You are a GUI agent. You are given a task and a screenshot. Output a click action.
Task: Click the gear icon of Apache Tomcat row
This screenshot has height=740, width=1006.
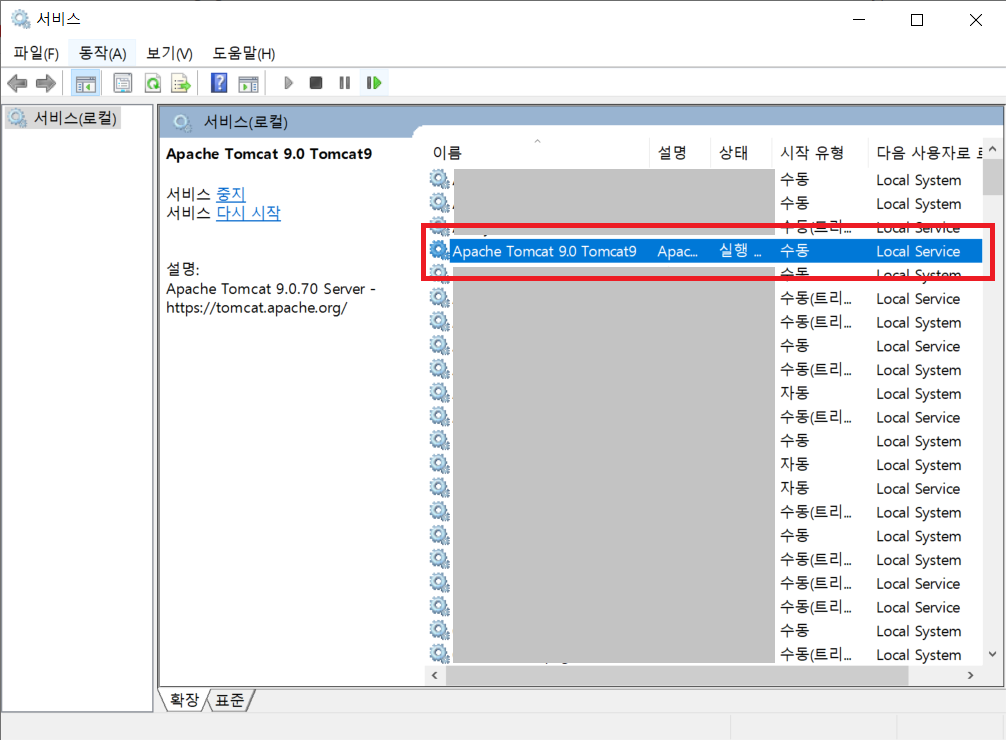[x=439, y=250]
